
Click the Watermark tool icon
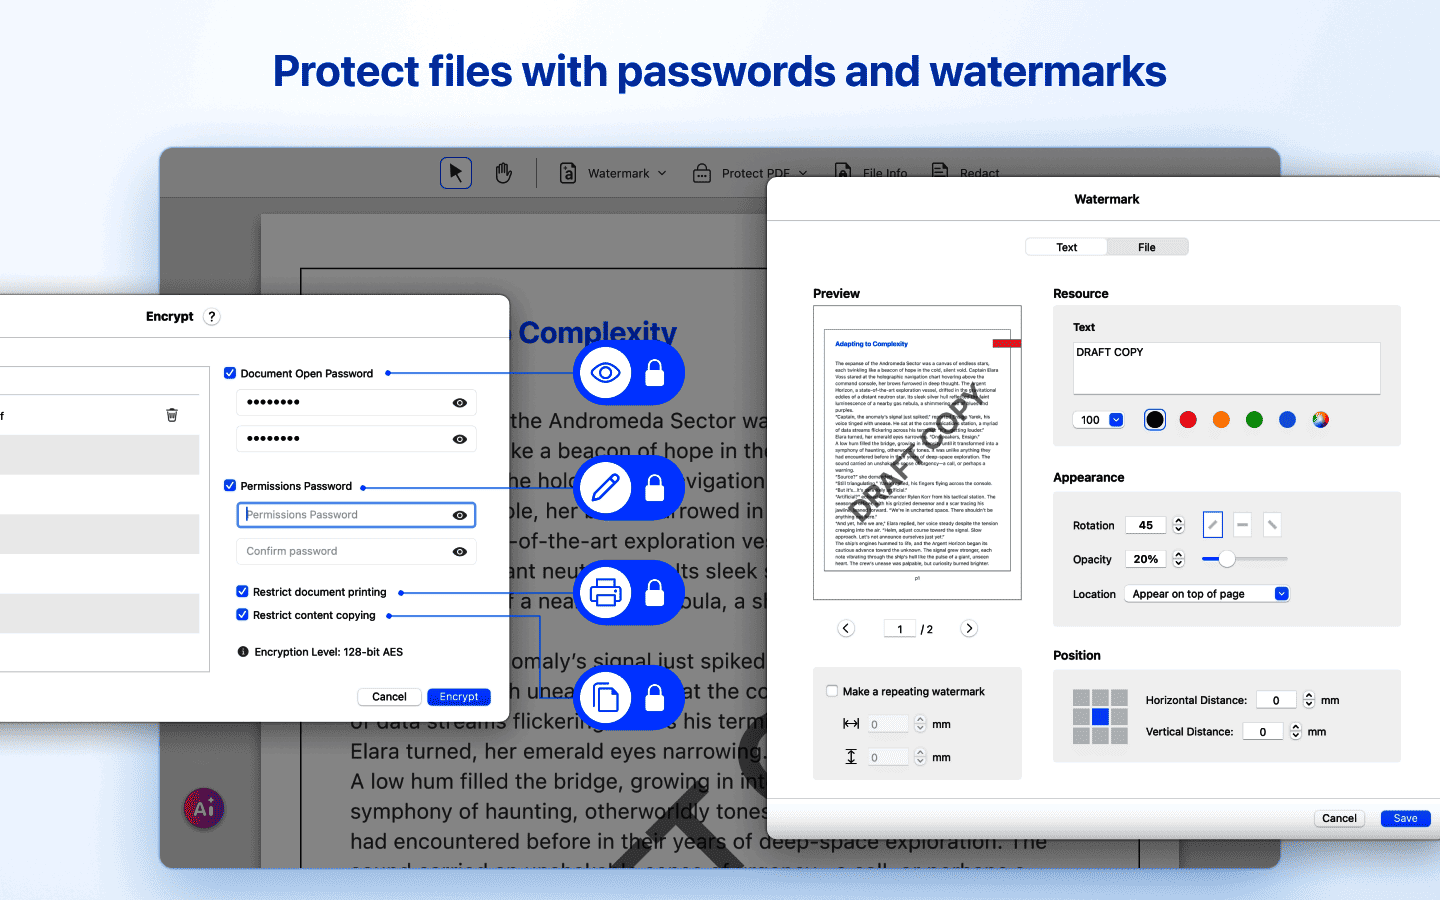[x=567, y=172]
